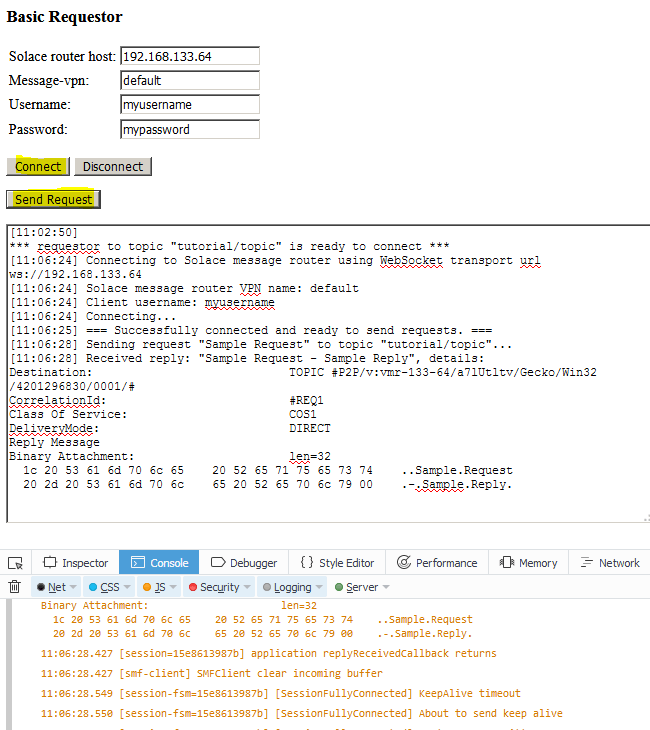Open the Memory panel
The image size is (650, 730).
(x=528, y=563)
